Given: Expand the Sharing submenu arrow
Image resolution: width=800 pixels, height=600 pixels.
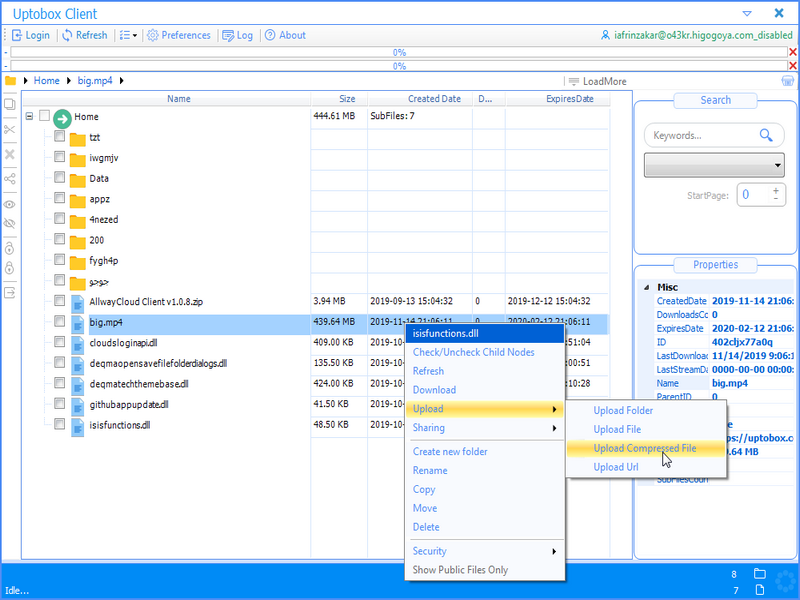Looking at the screenshot, I should [x=554, y=428].
